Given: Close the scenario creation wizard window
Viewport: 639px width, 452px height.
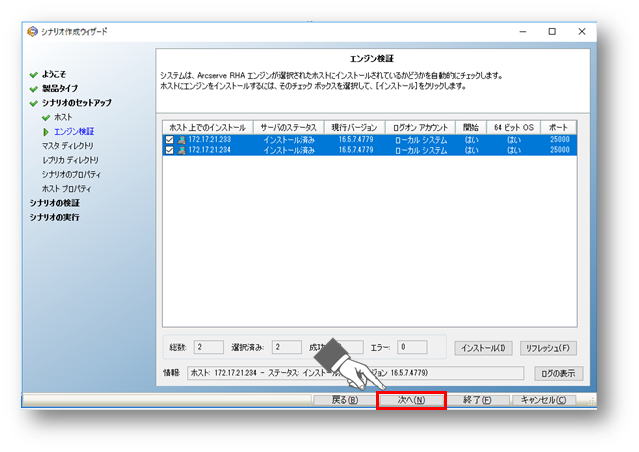Looking at the screenshot, I should (x=582, y=31).
